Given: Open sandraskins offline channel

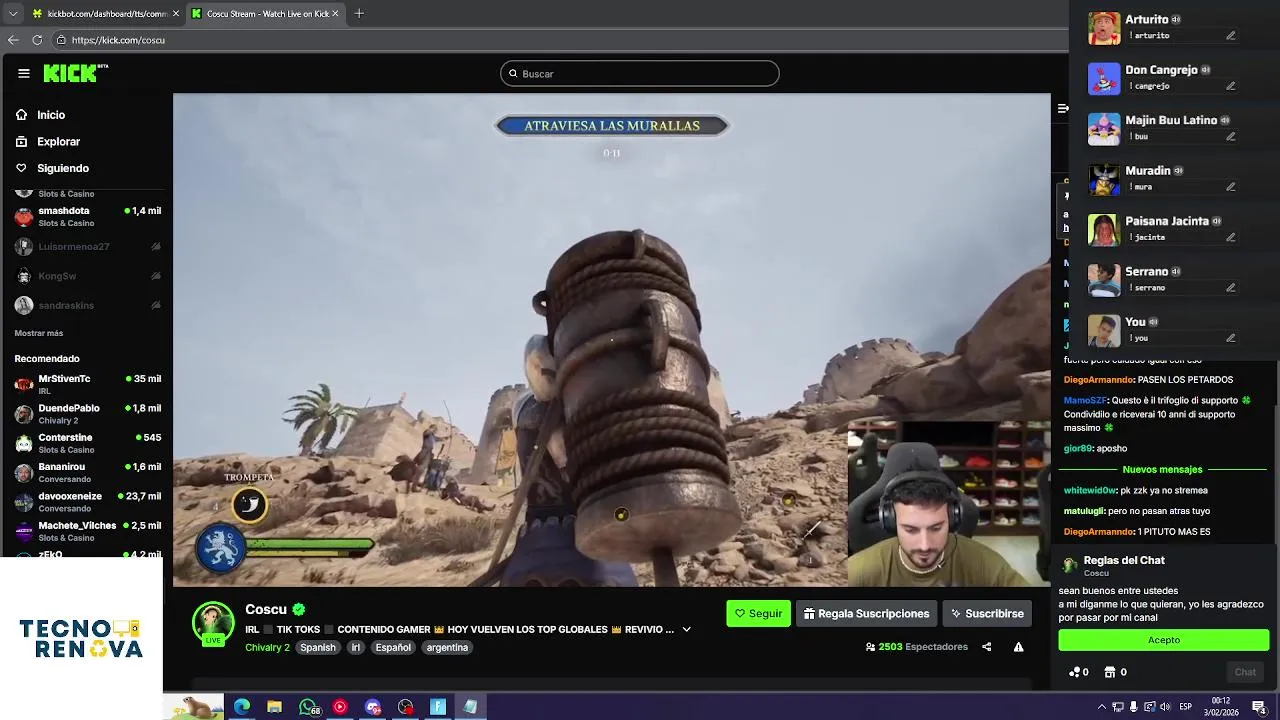Looking at the screenshot, I should tap(88, 306).
